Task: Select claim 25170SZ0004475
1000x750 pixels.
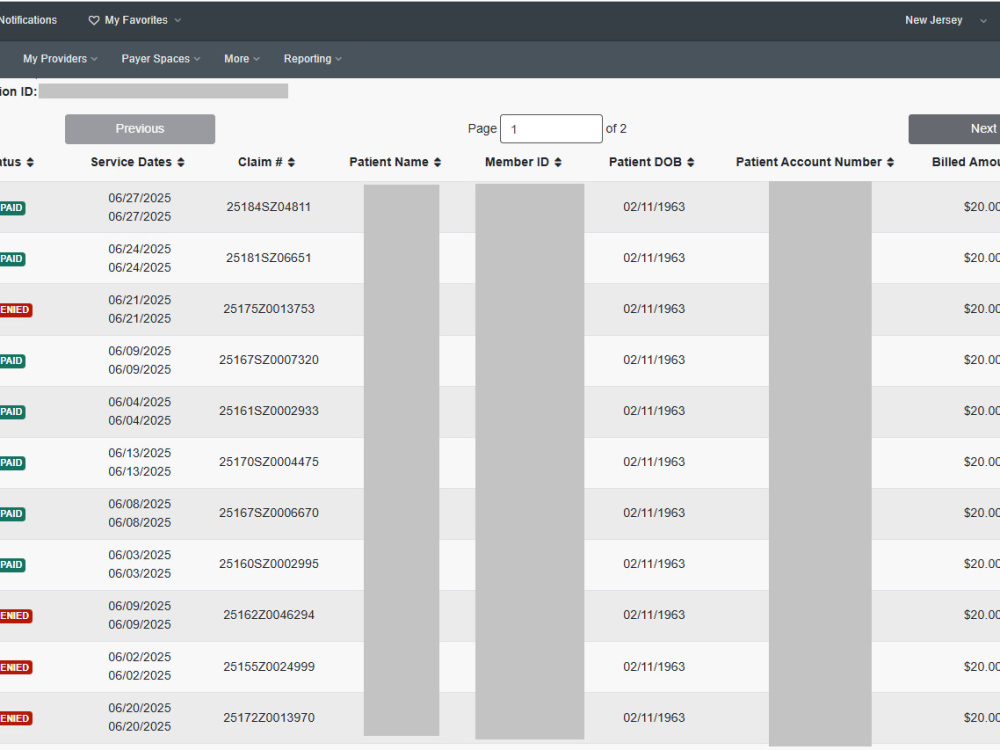Action: tap(268, 462)
